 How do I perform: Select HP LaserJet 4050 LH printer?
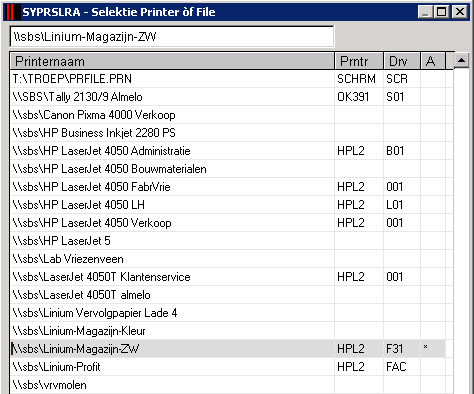[228, 205]
